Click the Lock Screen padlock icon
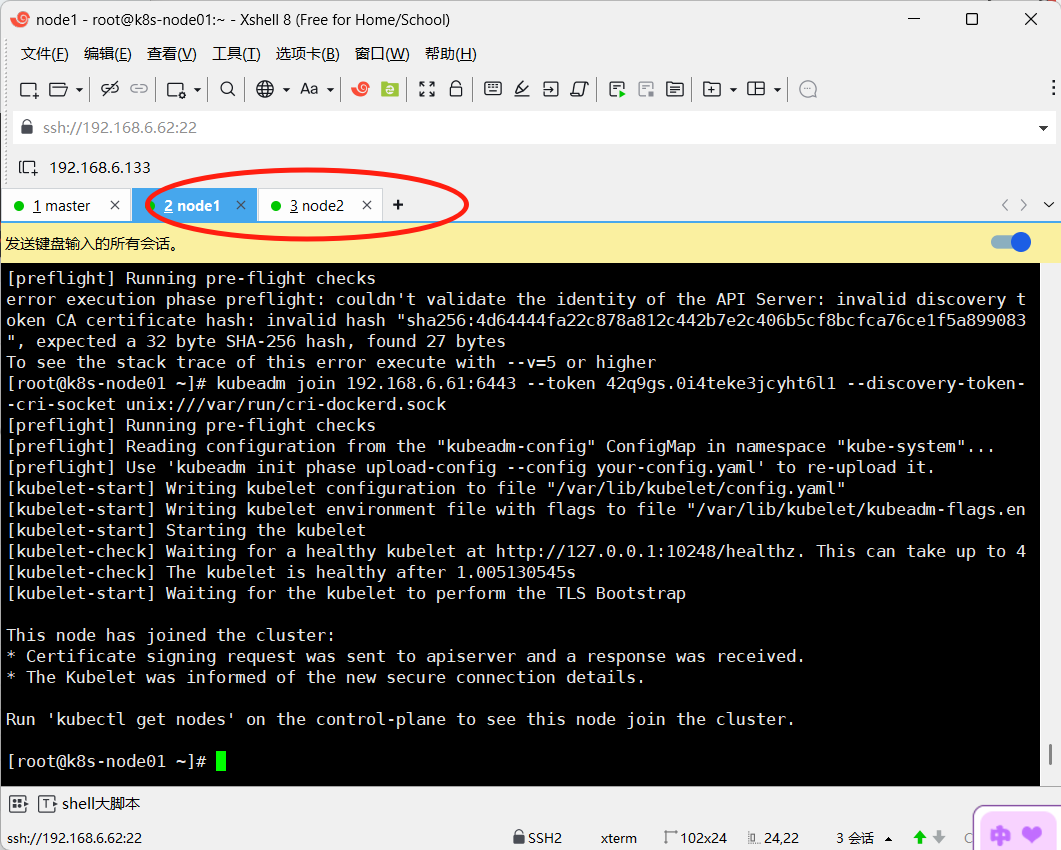The width and height of the screenshot is (1061, 850). 456,89
